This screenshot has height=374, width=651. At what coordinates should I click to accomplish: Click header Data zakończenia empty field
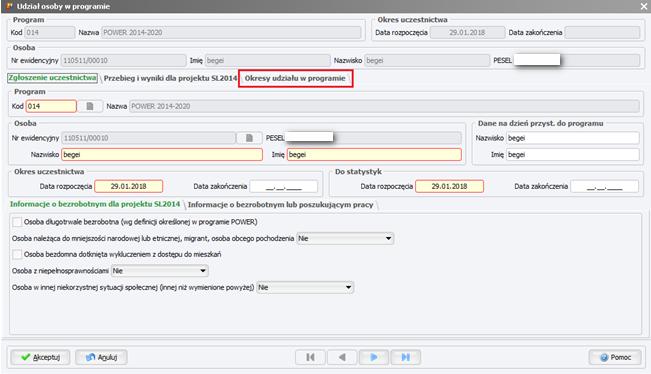(x=602, y=32)
